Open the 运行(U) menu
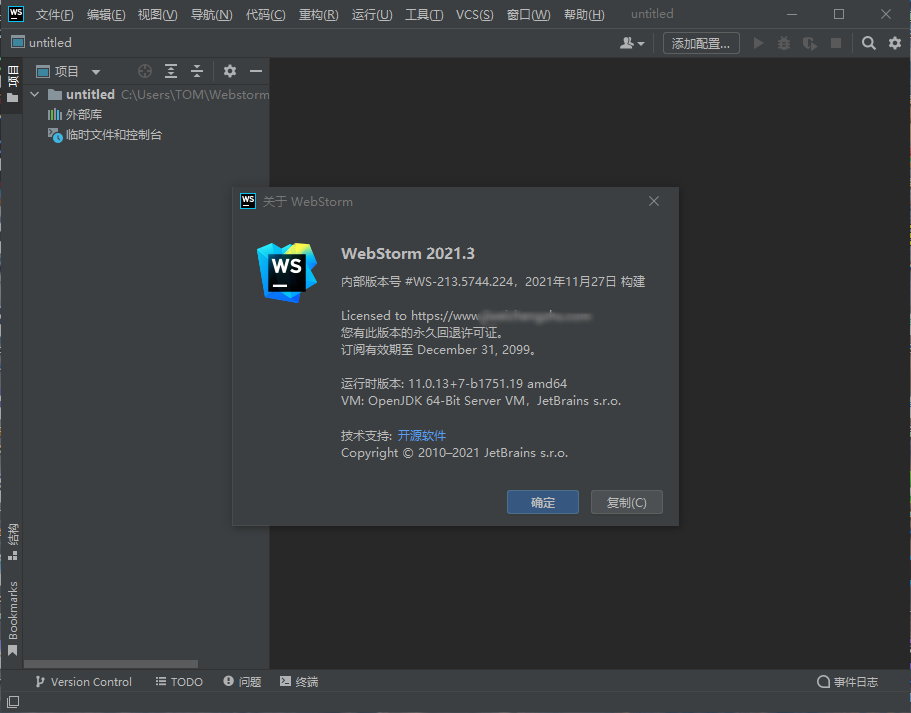The width and height of the screenshot is (911, 713). 372,15
